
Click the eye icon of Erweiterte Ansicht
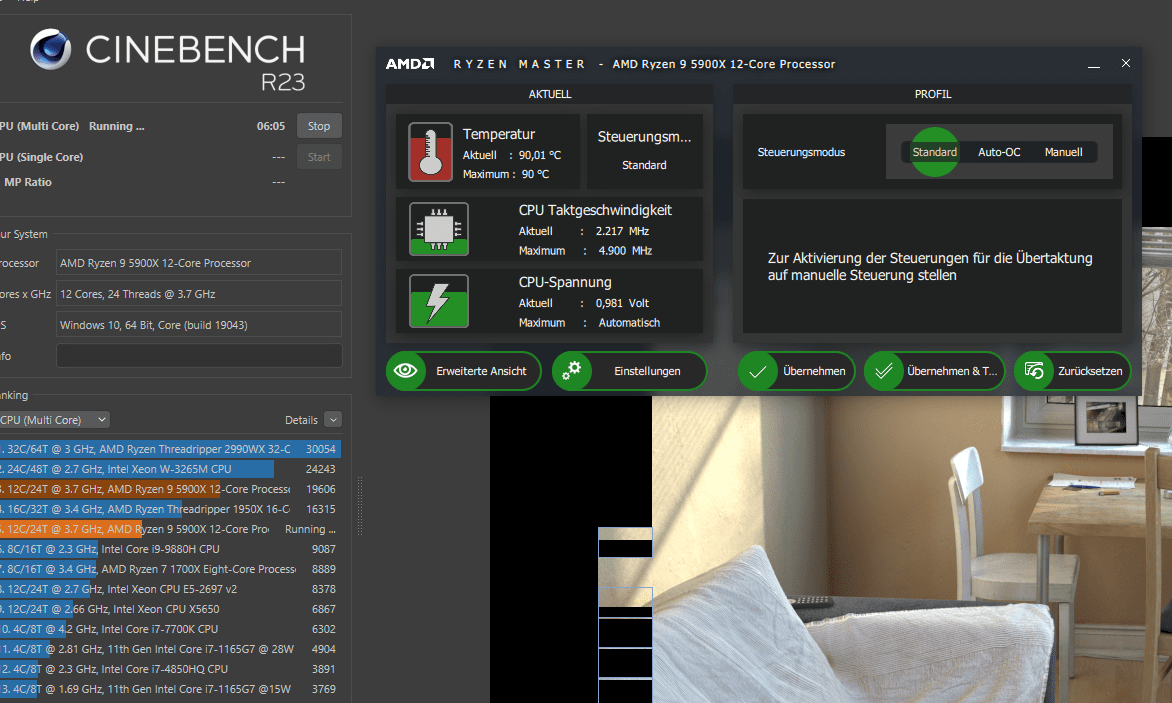coord(406,371)
